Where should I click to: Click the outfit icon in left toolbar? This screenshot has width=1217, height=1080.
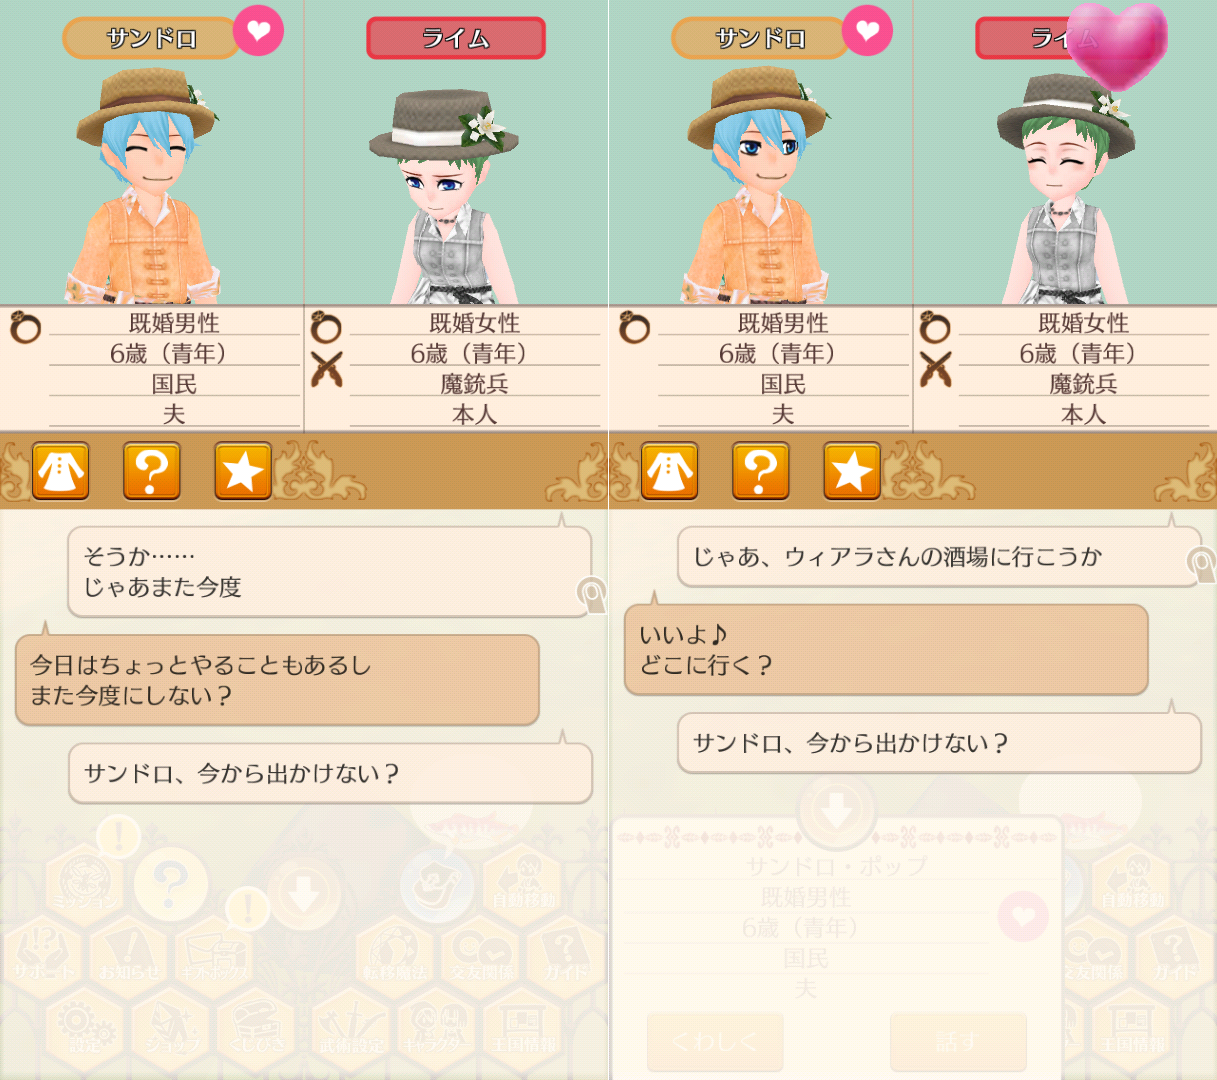(61, 470)
